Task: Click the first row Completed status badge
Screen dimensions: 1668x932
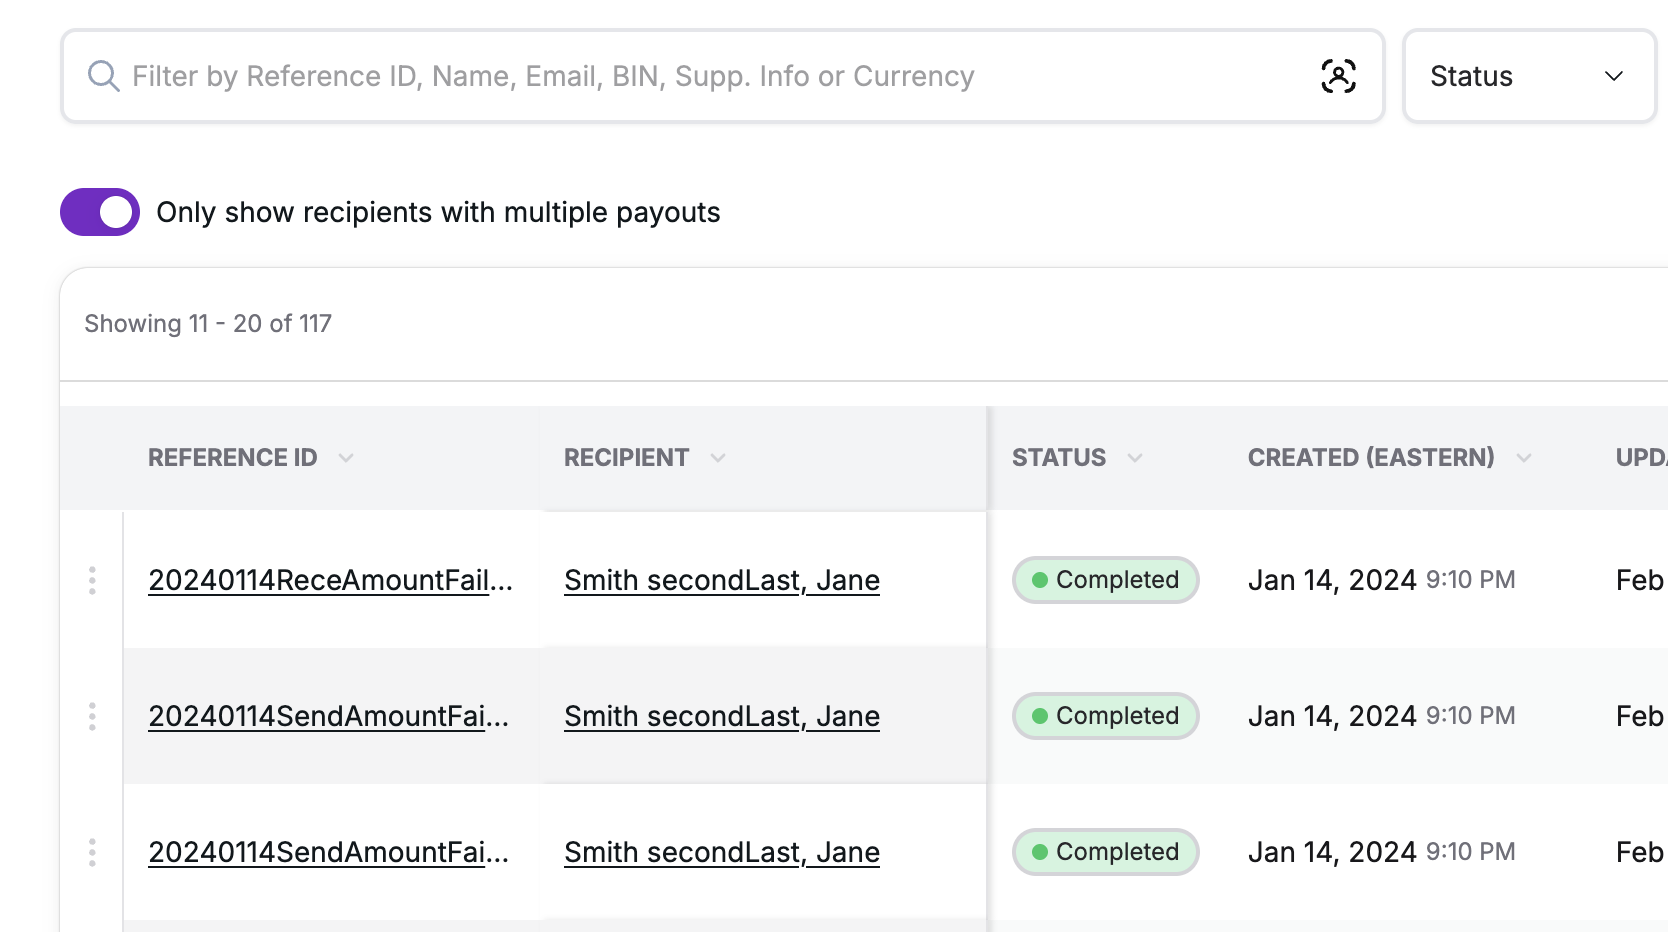Action: point(1105,580)
